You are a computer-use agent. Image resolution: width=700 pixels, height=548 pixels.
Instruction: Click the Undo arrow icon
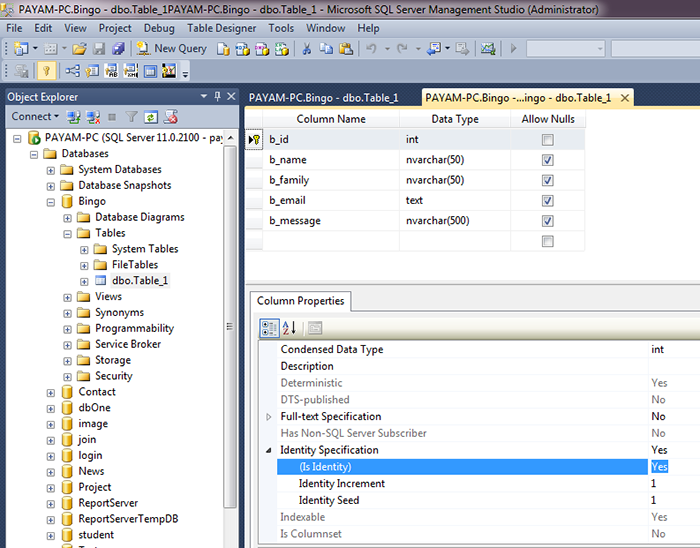[371, 48]
